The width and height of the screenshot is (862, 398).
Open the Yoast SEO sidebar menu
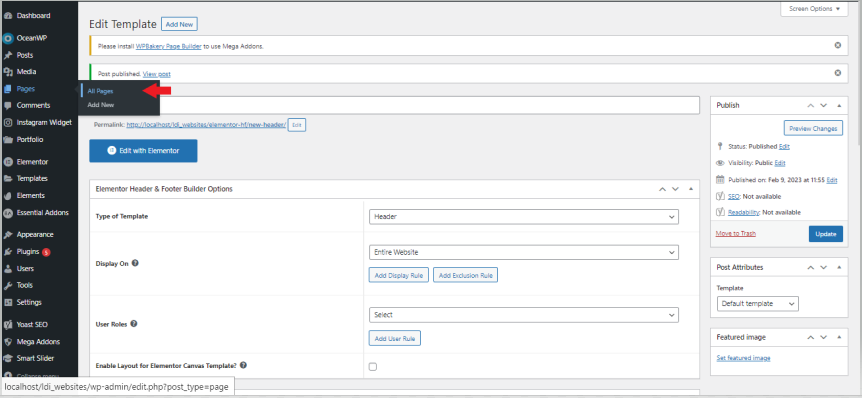pyautogui.click(x=32, y=324)
